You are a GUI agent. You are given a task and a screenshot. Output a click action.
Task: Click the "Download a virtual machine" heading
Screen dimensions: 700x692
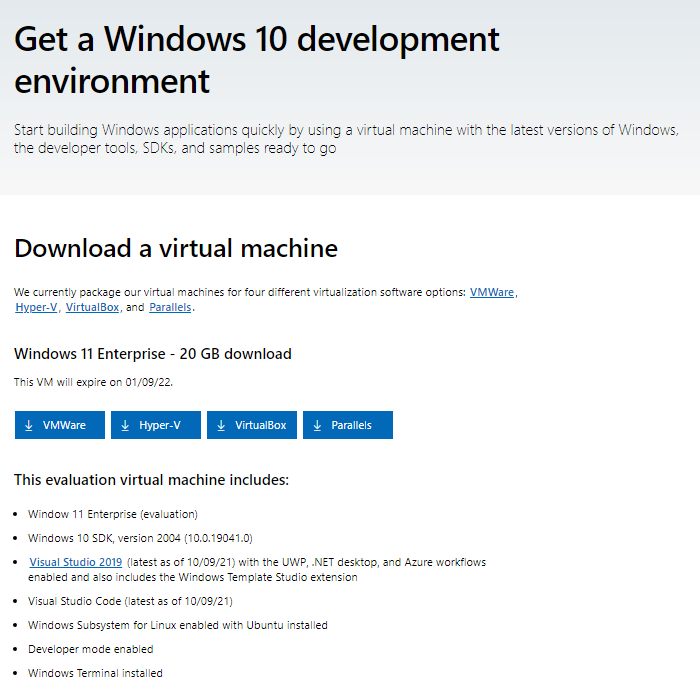click(x=176, y=248)
